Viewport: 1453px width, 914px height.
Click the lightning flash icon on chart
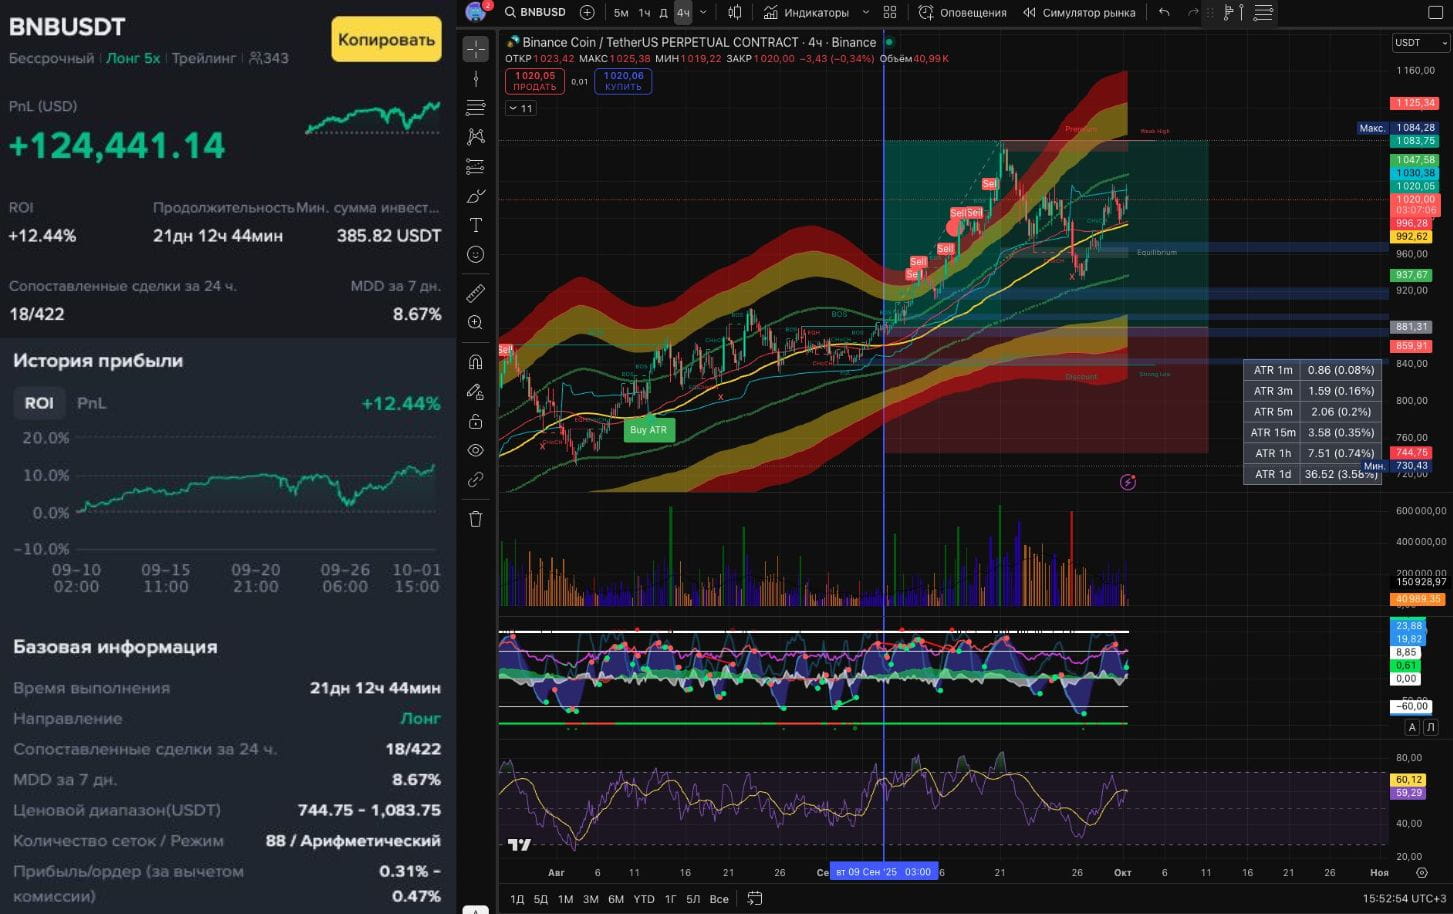pyautogui.click(x=1128, y=482)
